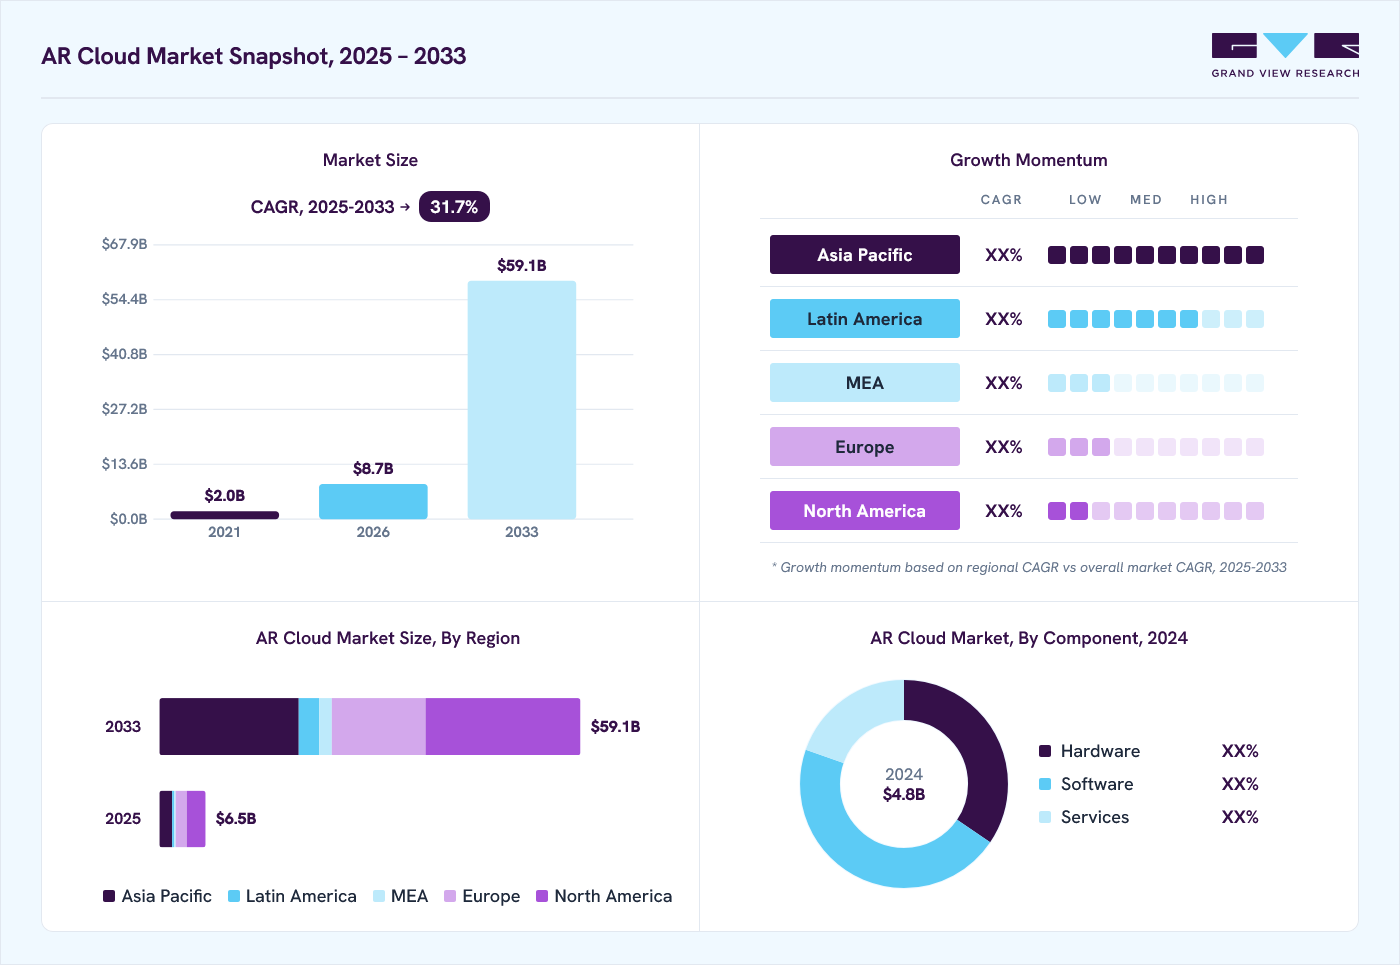Select the Asia Pacific region label
Screen dimensions: 1400x965
click(x=865, y=255)
